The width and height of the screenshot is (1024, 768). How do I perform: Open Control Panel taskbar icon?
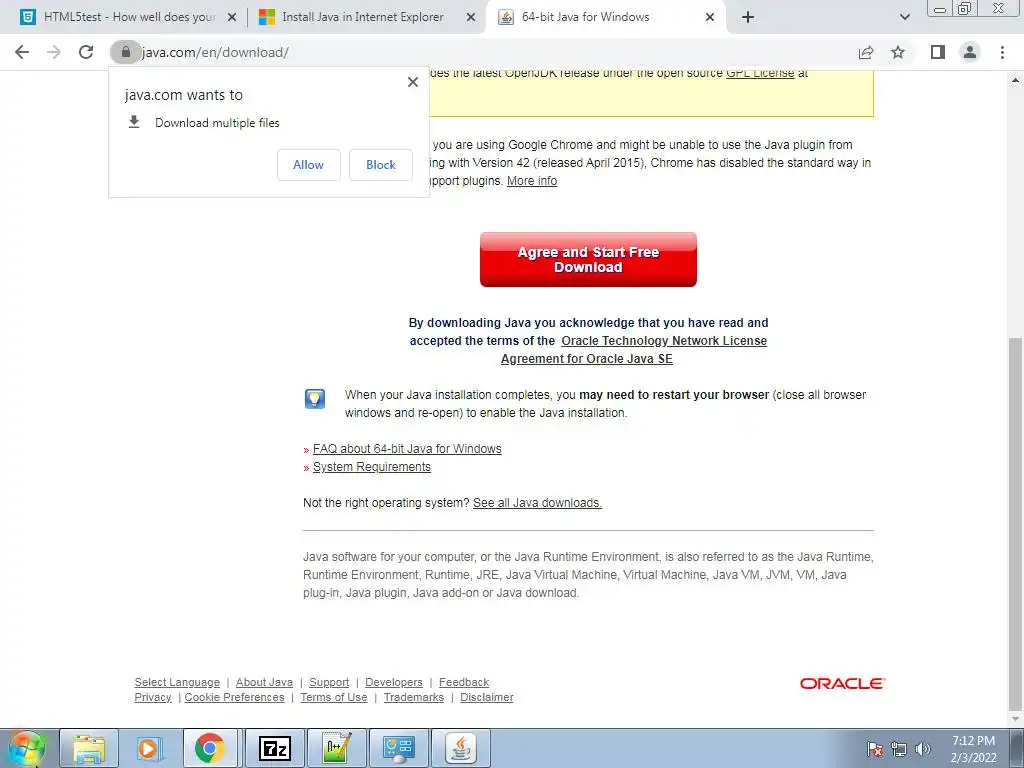(399, 748)
